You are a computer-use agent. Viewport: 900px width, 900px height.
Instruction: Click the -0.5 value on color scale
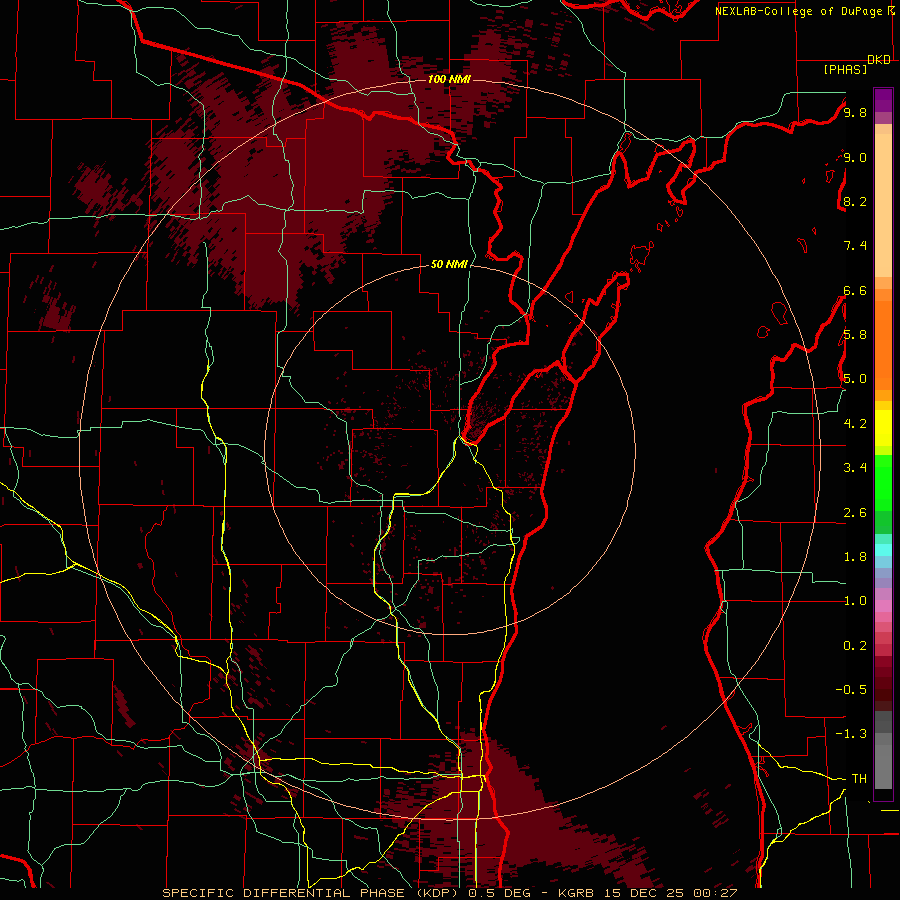pos(851,690)
